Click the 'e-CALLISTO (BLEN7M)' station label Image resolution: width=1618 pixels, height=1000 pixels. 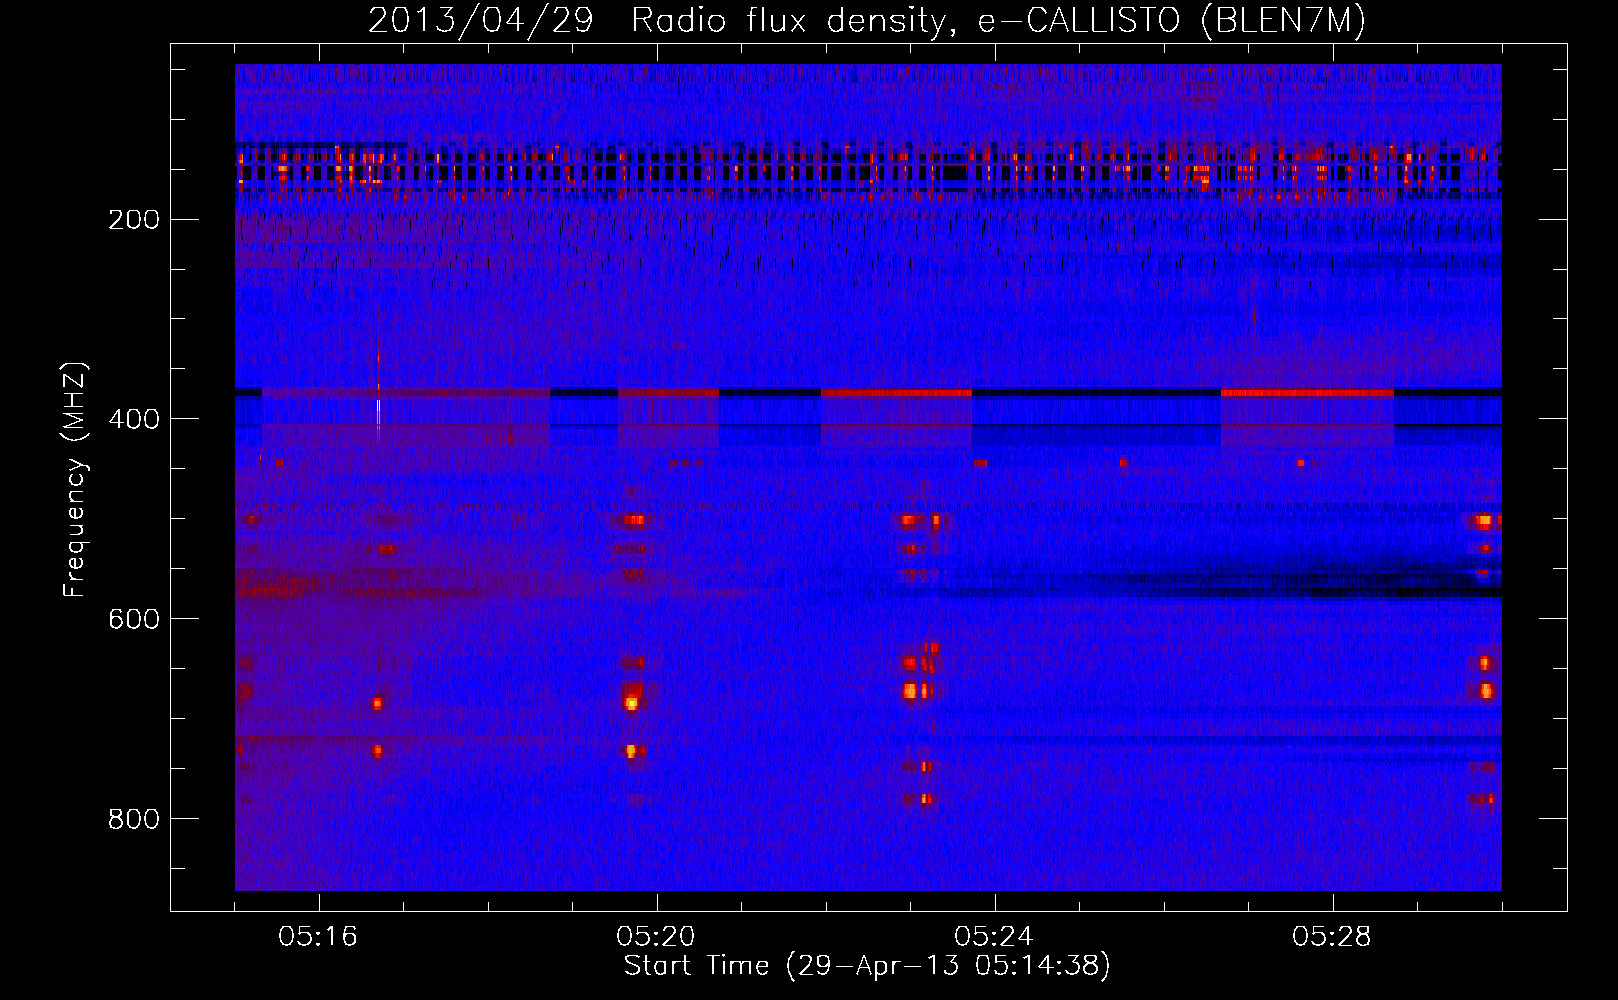pos(1171,21)
